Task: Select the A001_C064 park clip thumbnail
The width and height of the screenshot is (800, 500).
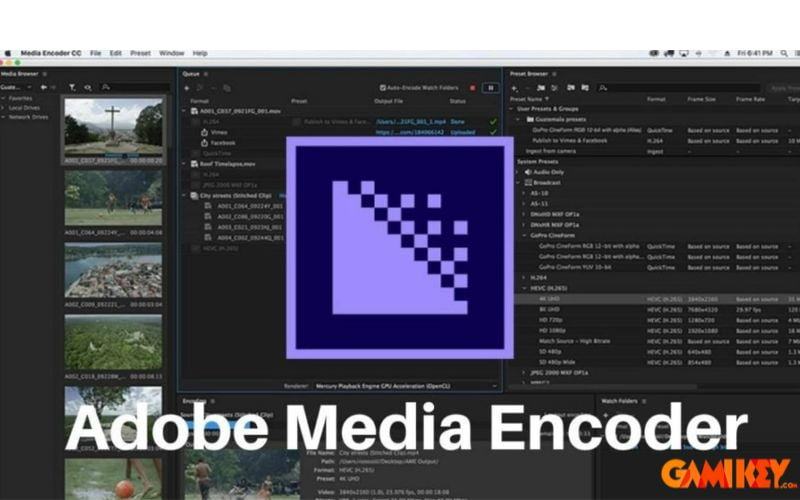Action: tap(114, 198)
